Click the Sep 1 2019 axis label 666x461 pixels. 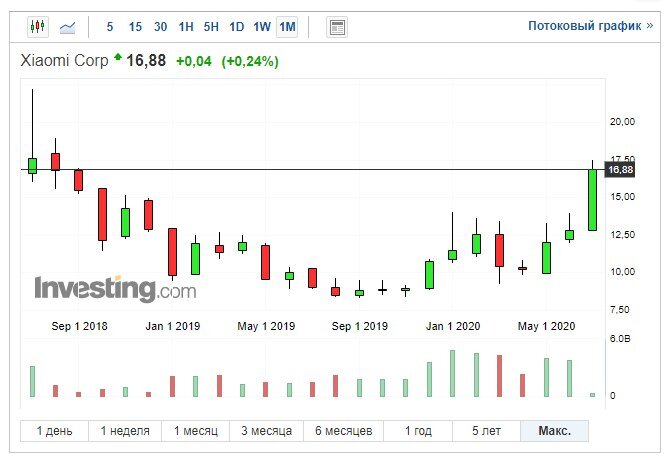point(359,326)
